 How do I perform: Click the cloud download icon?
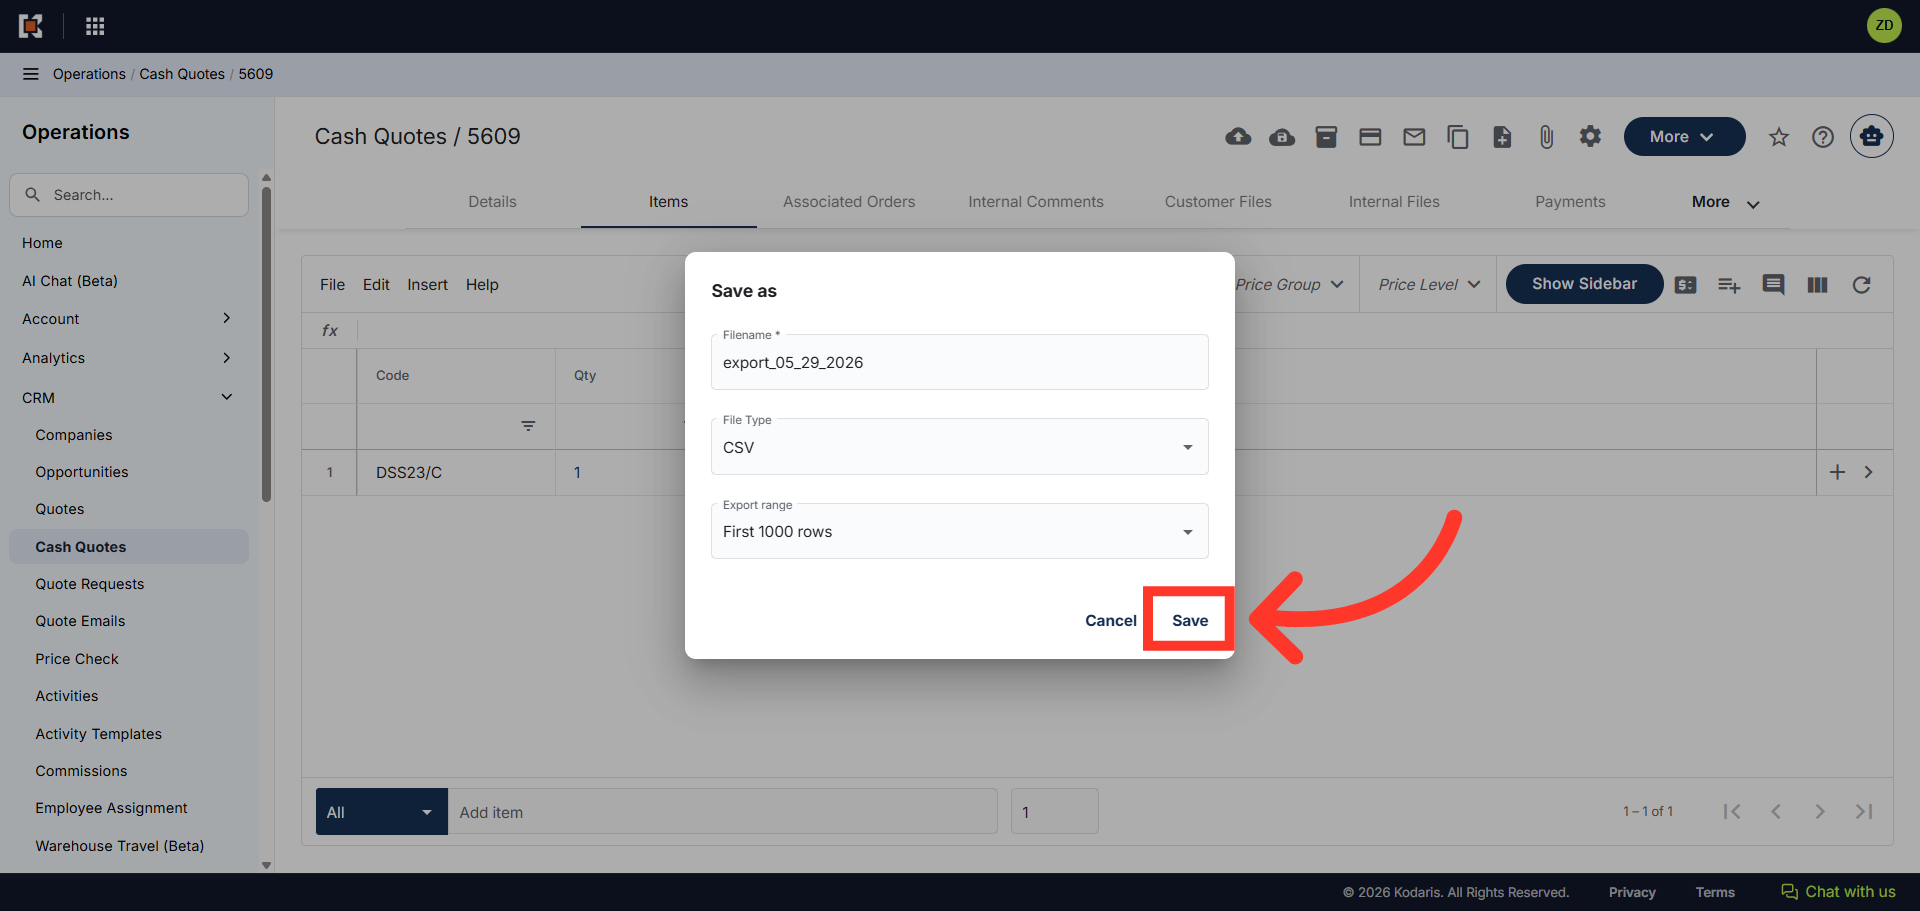1282,137
